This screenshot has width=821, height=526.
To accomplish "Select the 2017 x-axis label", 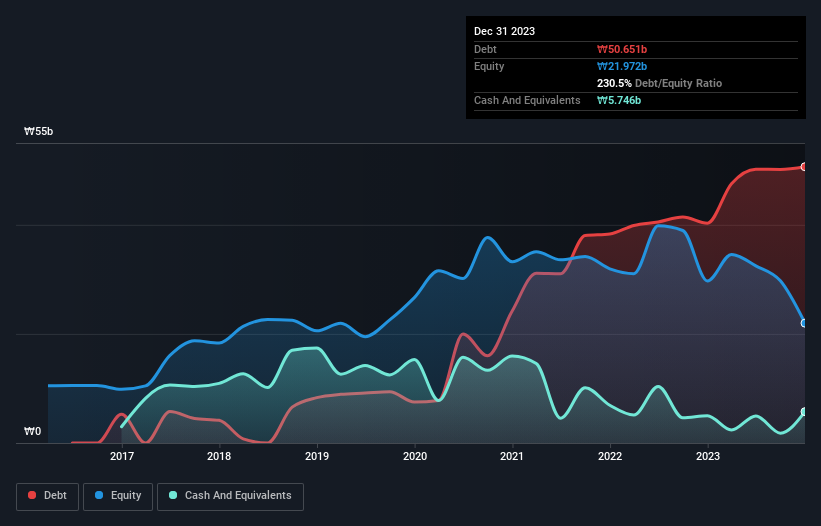I will (x=121, y=456).
